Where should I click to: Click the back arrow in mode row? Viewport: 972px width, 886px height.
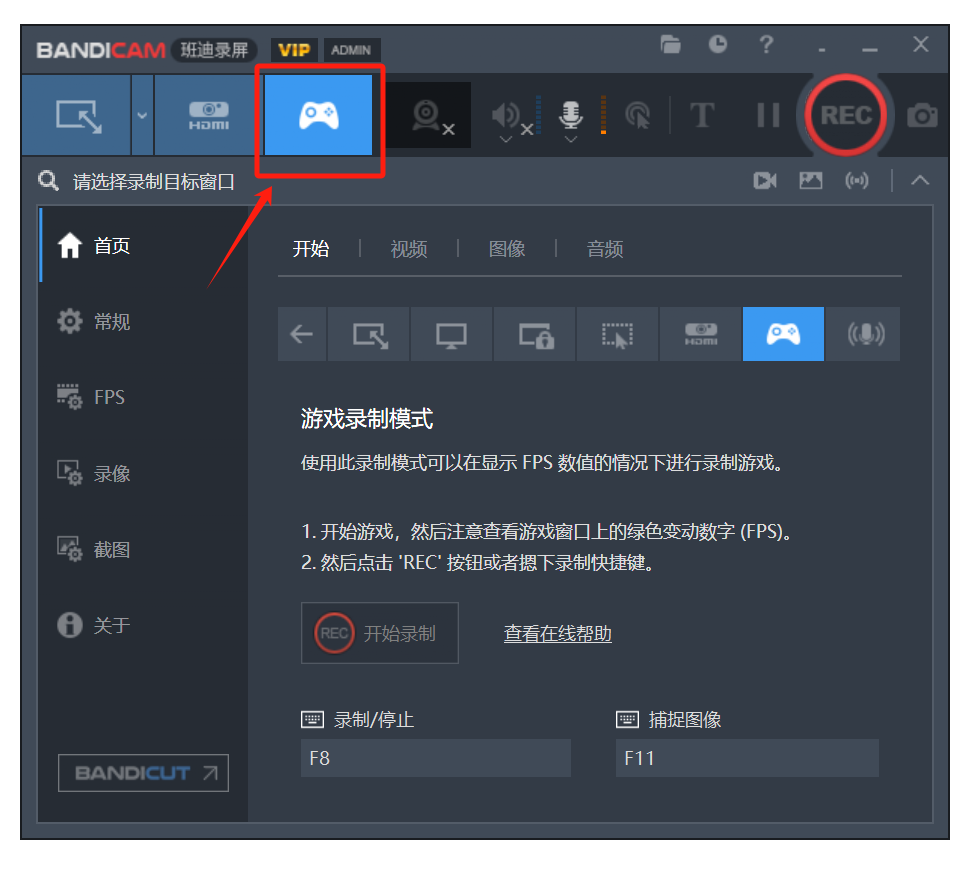tap(302, 334)
